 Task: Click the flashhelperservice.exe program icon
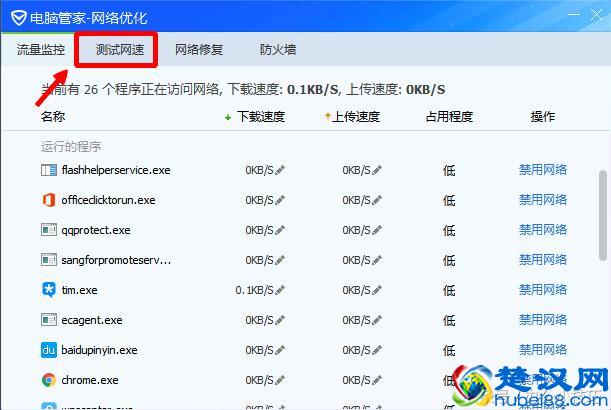[x=49, y=170]
